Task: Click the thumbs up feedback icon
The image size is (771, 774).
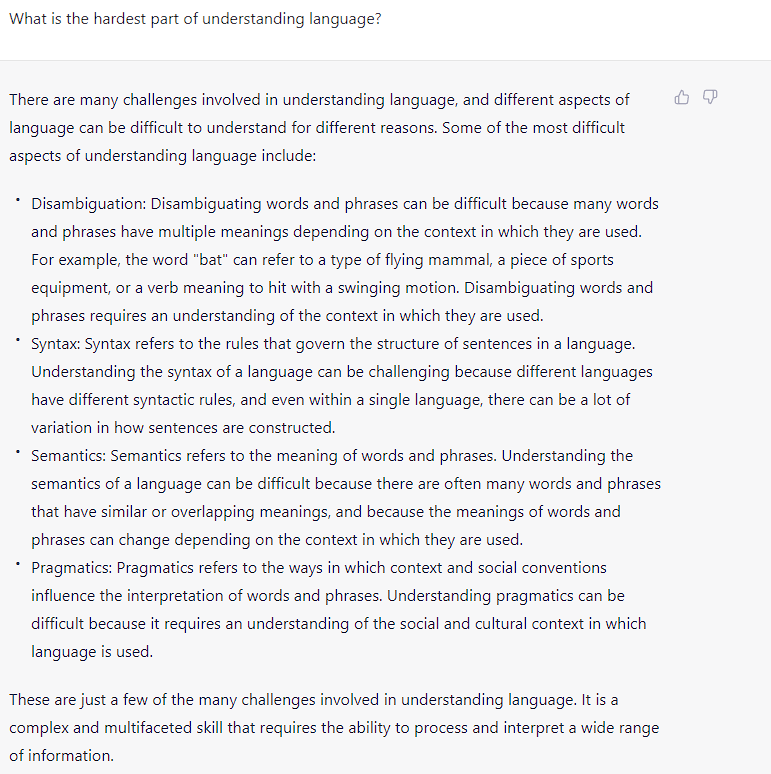Action: point(682,98)
